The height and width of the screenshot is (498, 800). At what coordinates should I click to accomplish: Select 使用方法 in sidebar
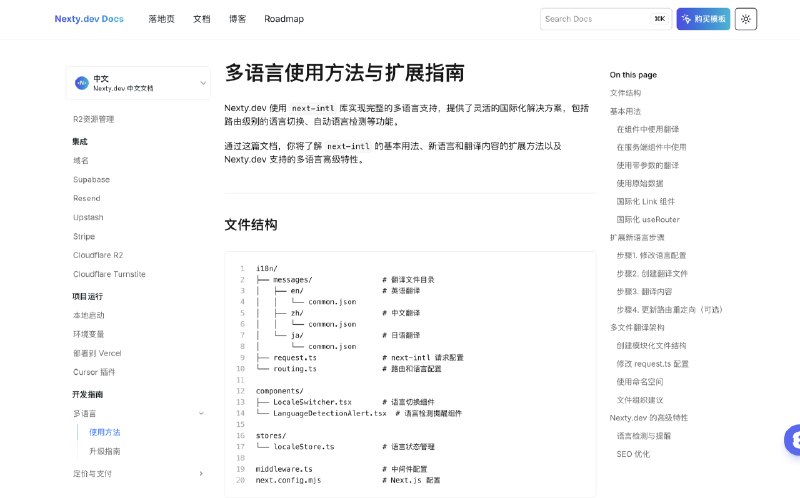point(105,432)
